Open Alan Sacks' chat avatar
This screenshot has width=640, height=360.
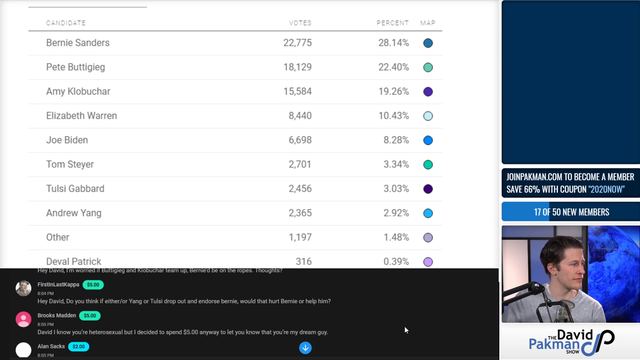click(x=23, y=350)
